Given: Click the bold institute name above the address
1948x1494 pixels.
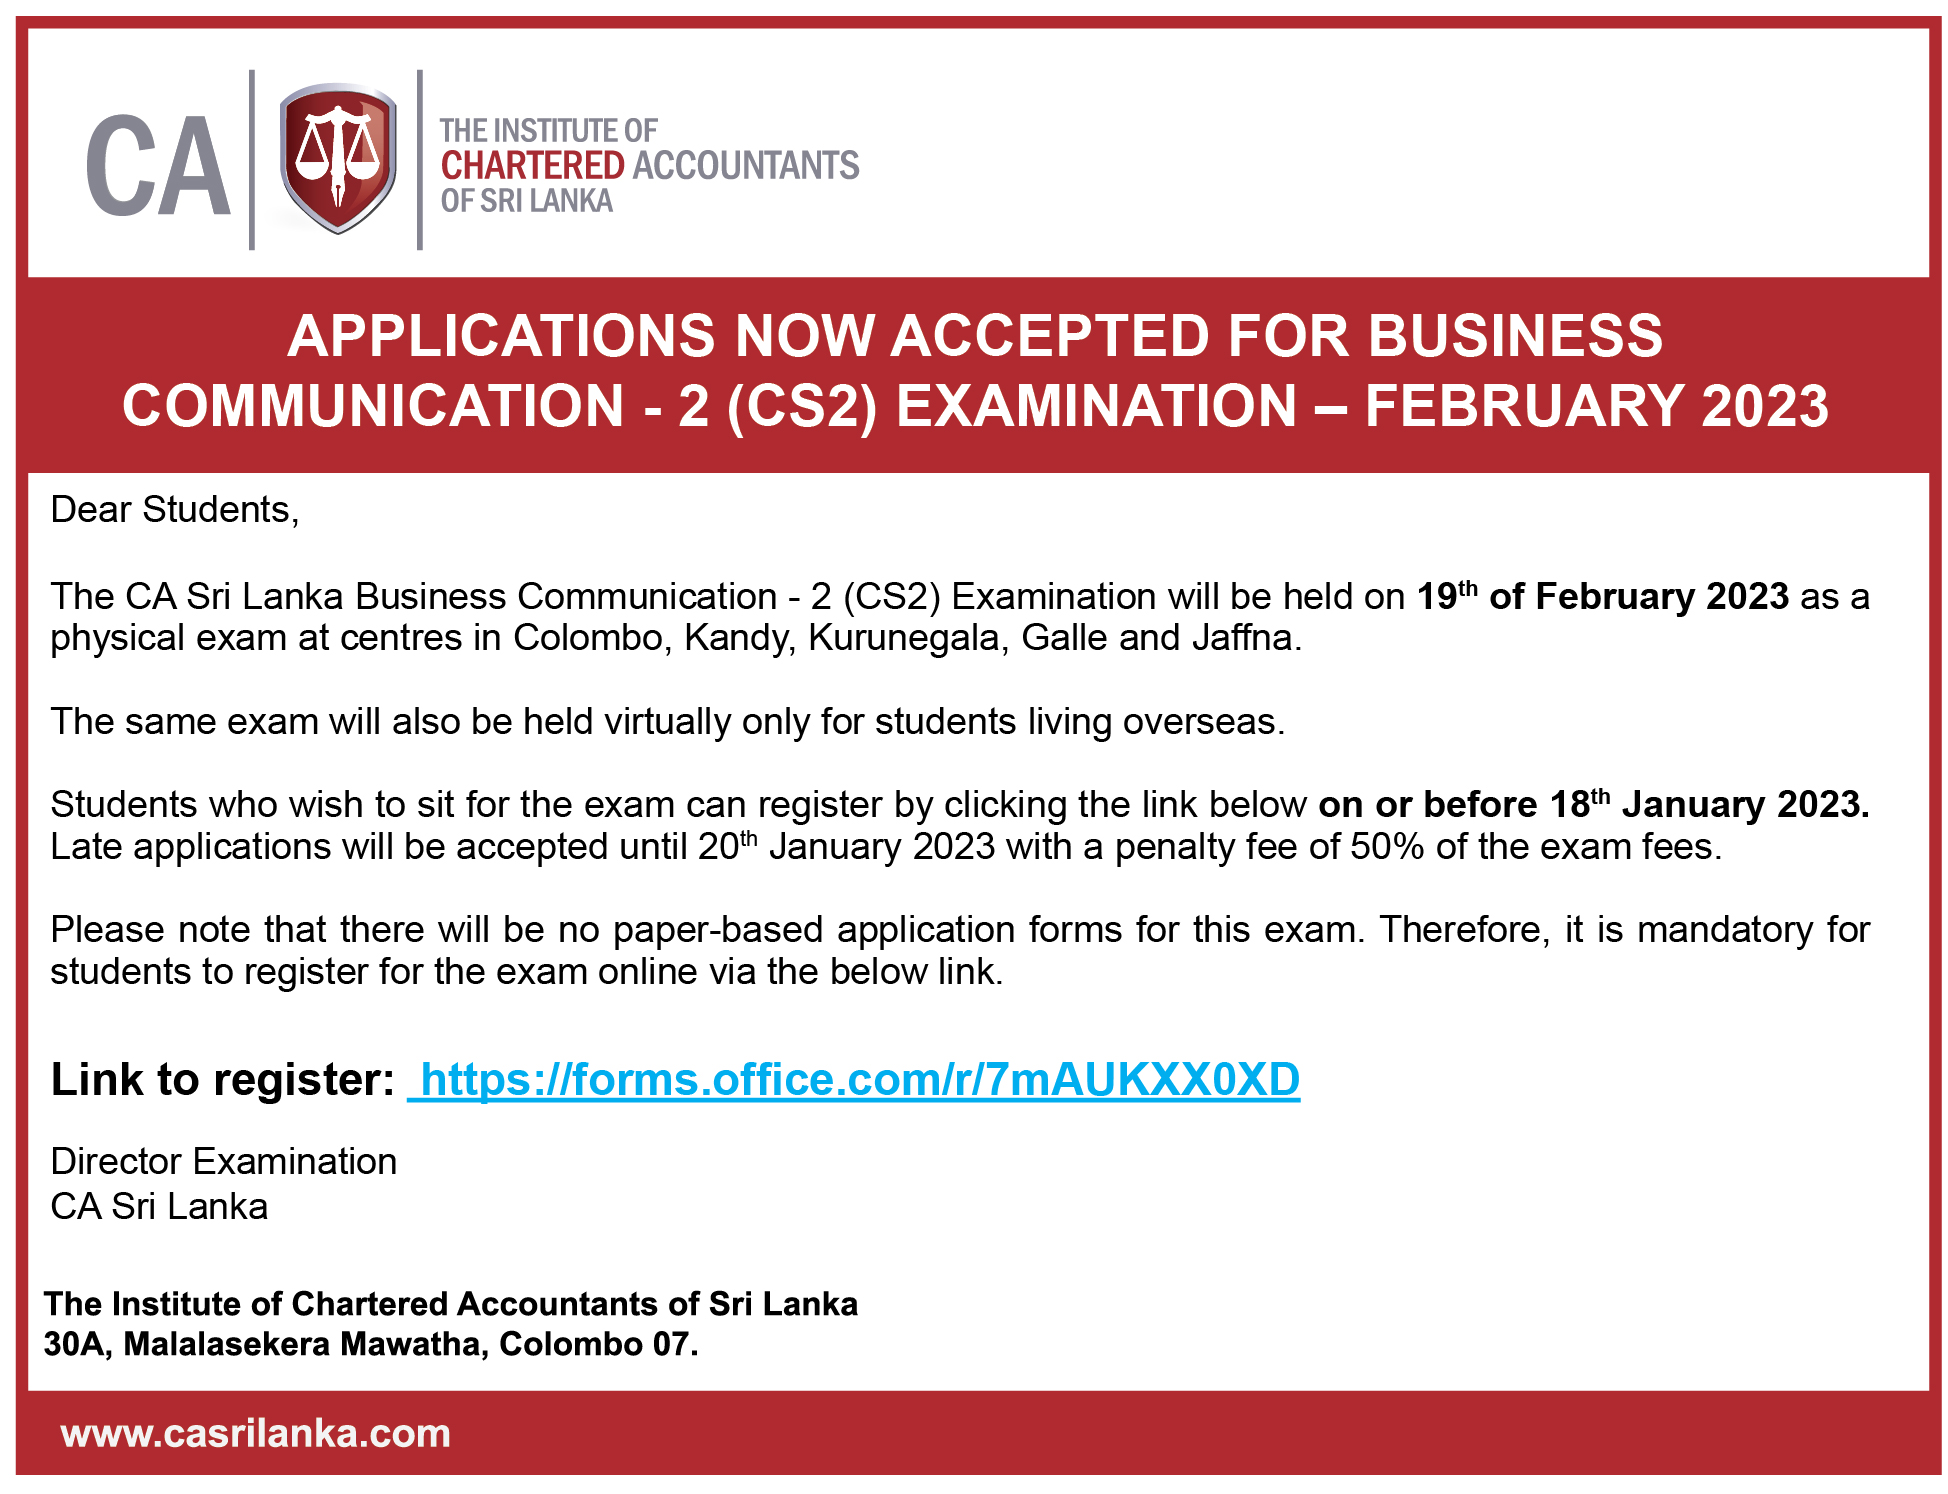Looking at the screenshot, I should (451, 1304).
